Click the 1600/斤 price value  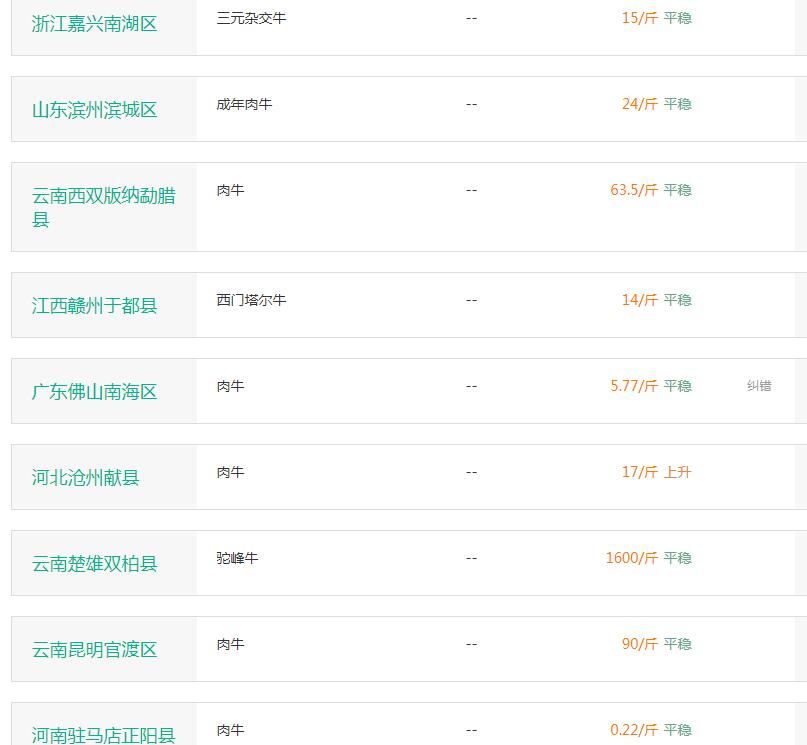pyautogui.click(x=632, y=558)
